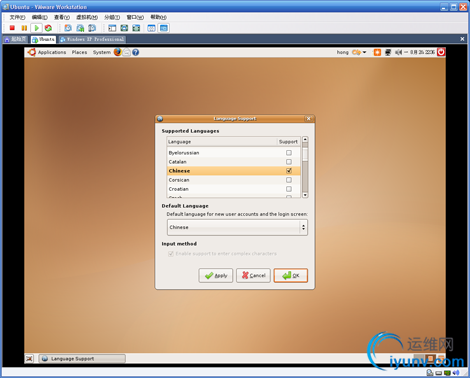Check the Byelorussian support checkbox
Image resolution: width=470 pixels, height=378 pixels.
[289, 153]
